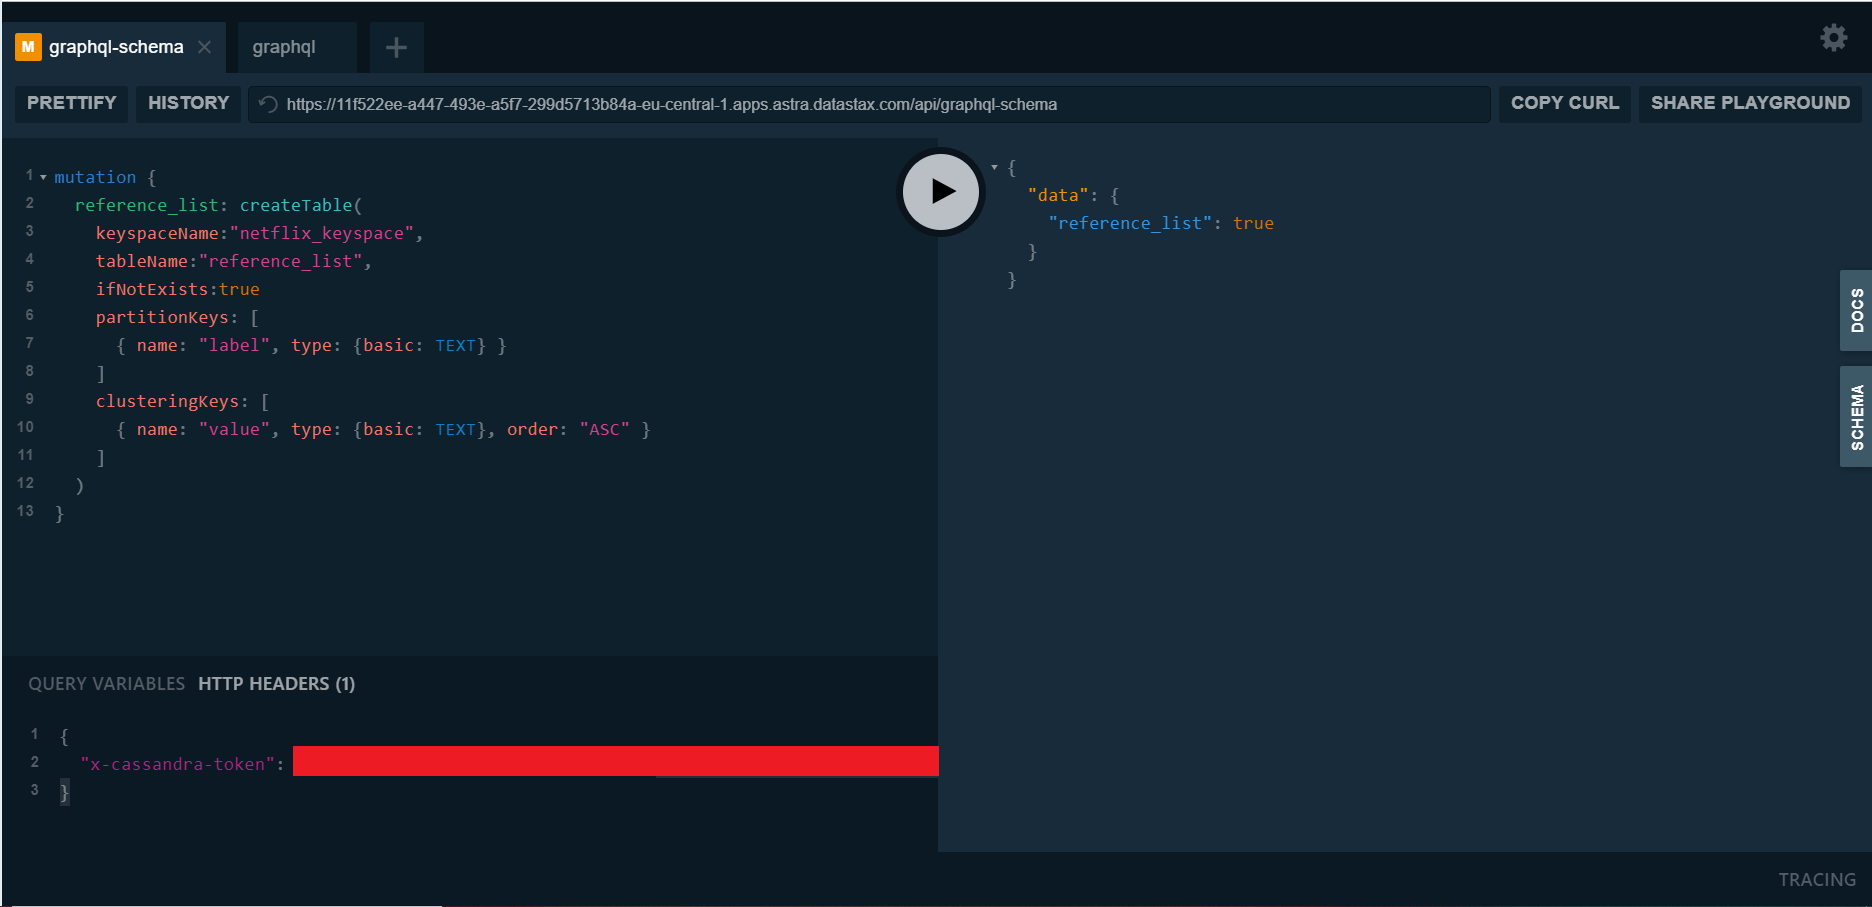
Task: Click the redacted x-cassandra-token value bar
Action: click(x=615, y=761)
